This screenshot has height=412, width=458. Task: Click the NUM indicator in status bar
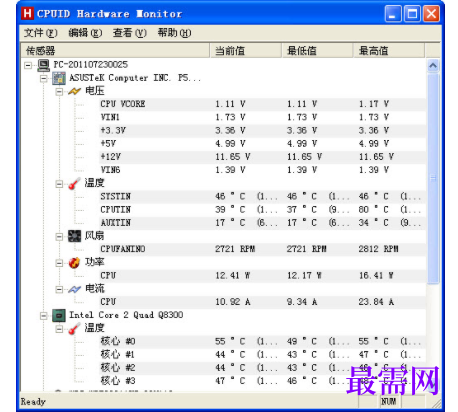click(x=388, y=401)
